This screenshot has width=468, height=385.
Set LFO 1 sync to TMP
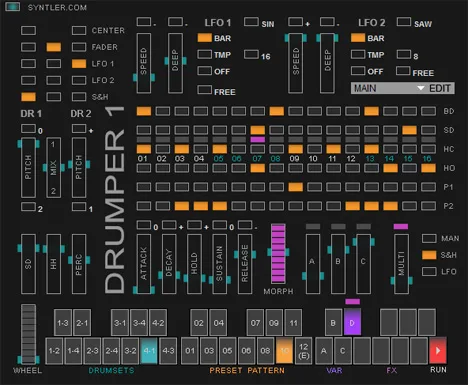click(204, 54)
